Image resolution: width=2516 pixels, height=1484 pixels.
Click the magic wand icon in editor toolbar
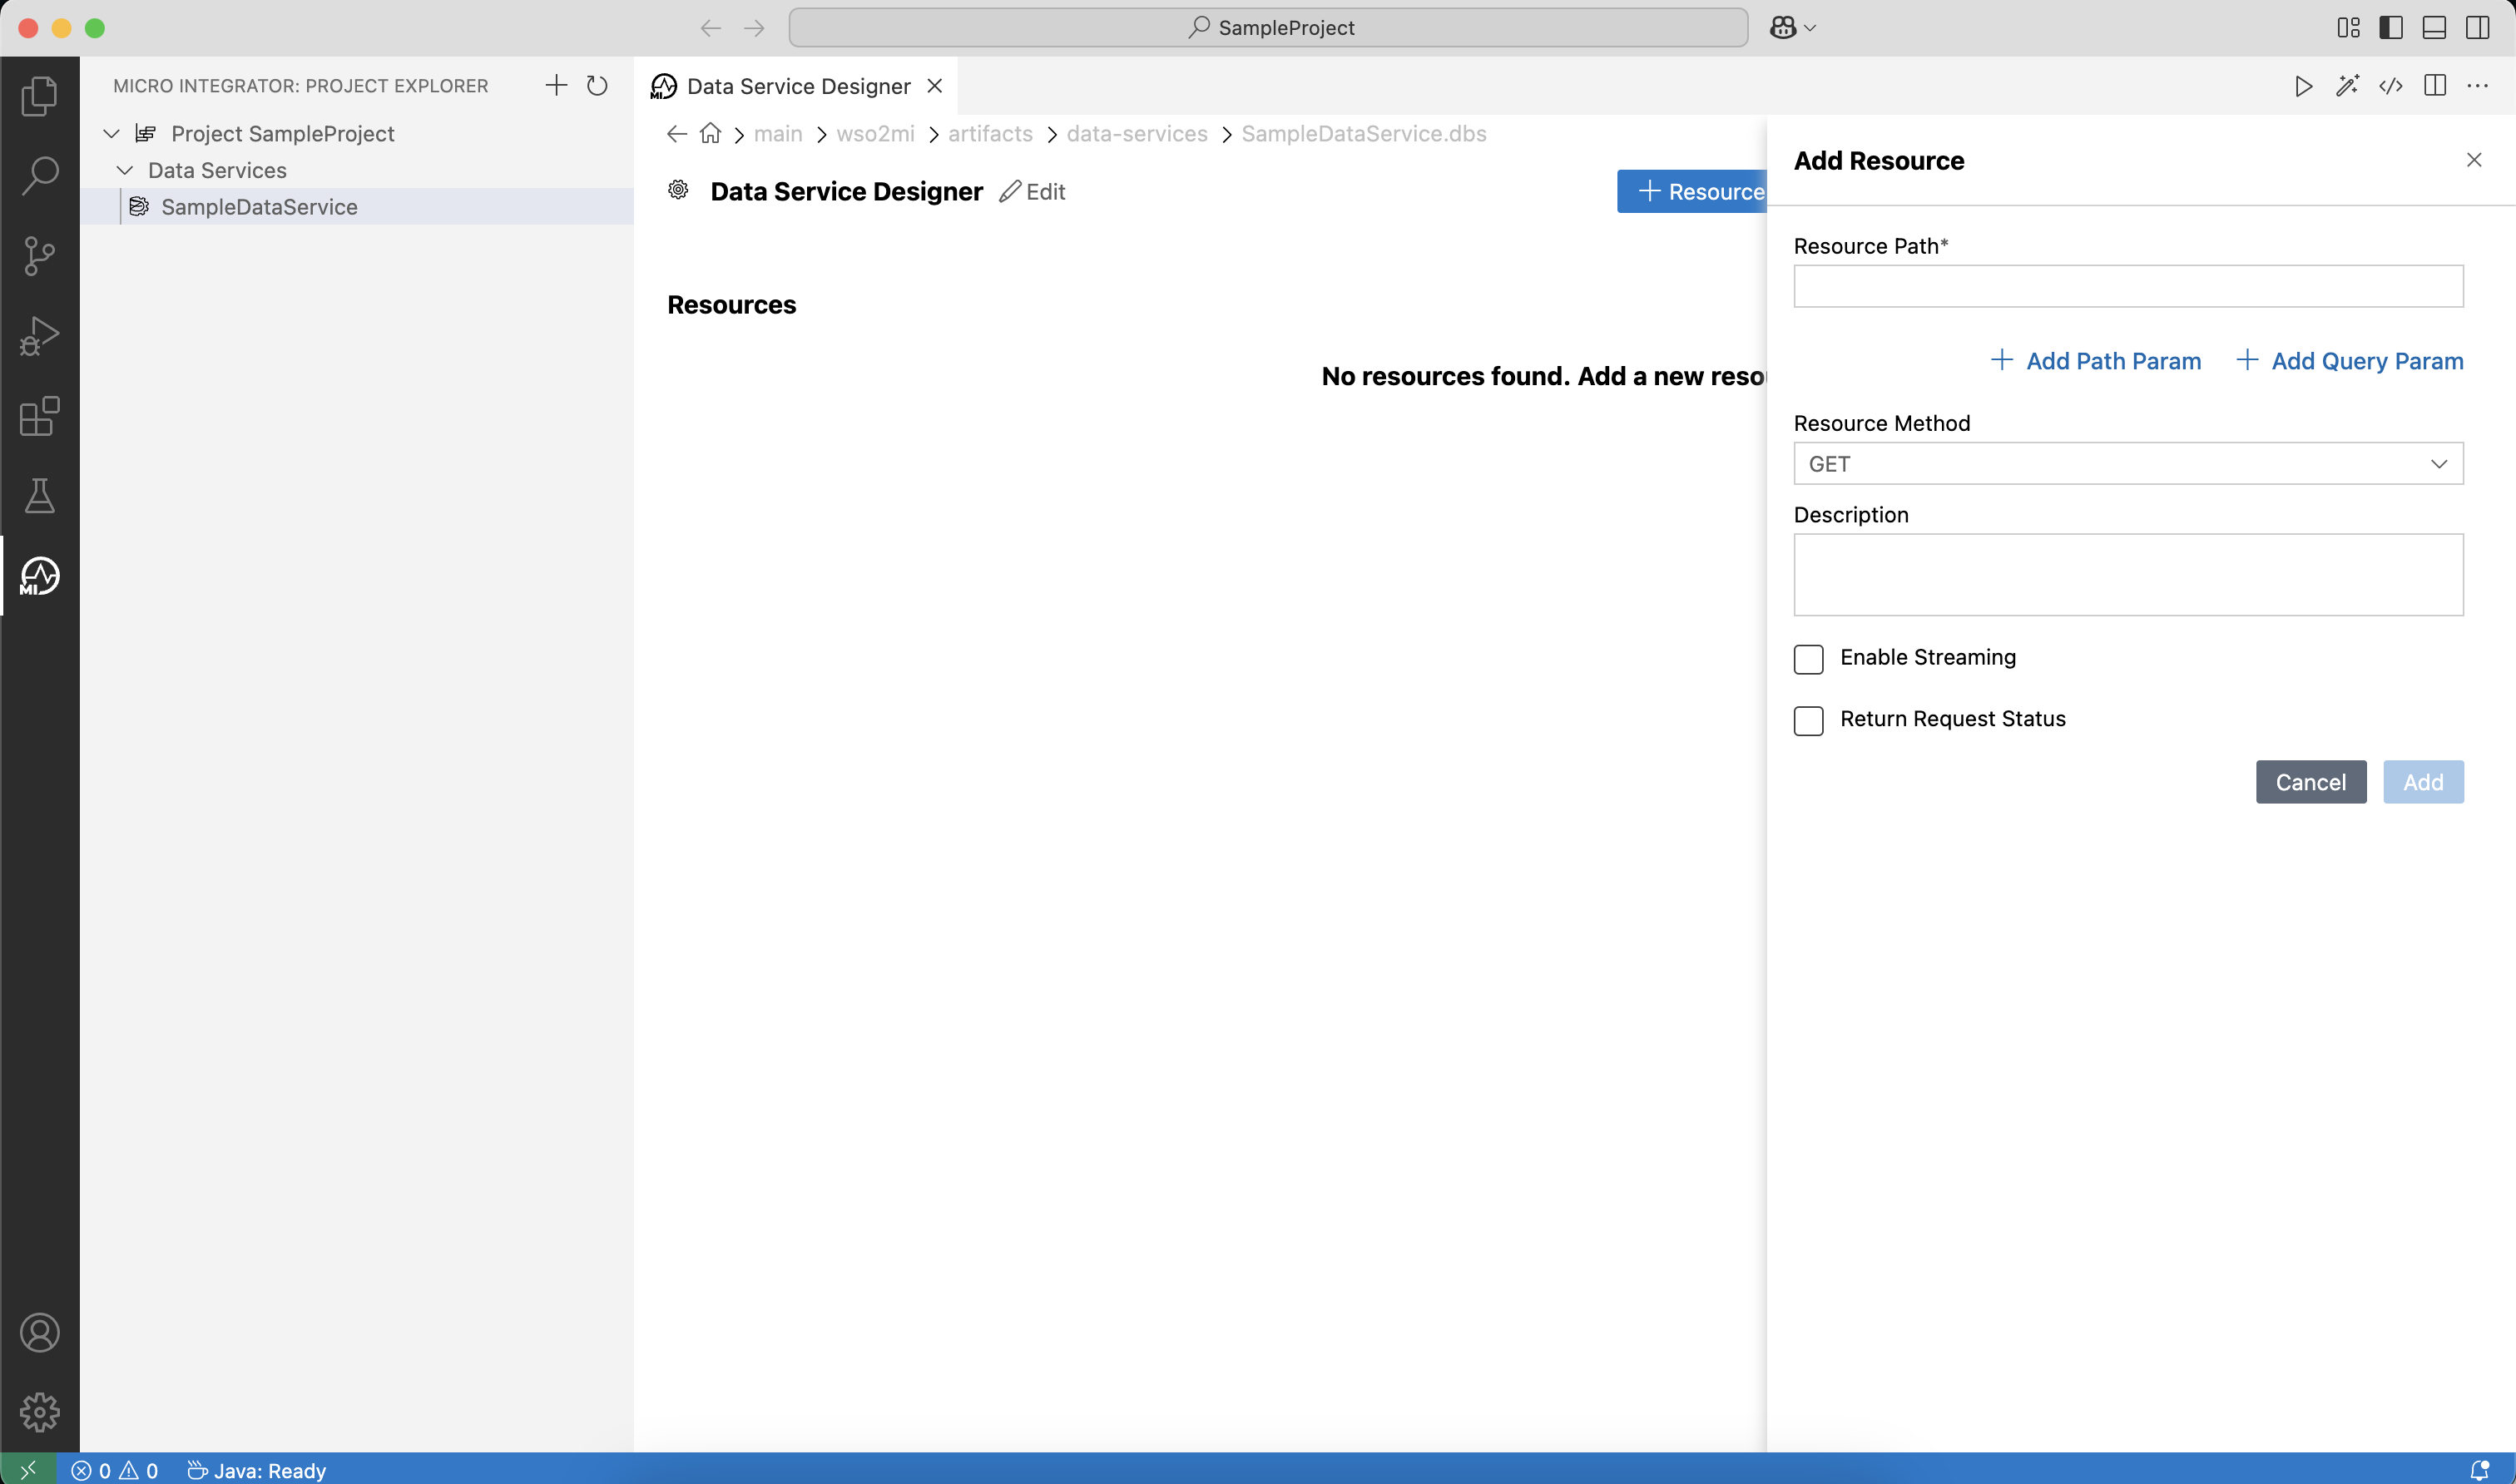pos(2347,86)
